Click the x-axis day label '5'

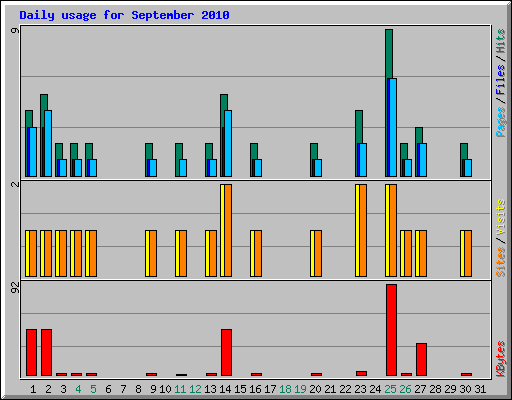click(x=93, y=389)
